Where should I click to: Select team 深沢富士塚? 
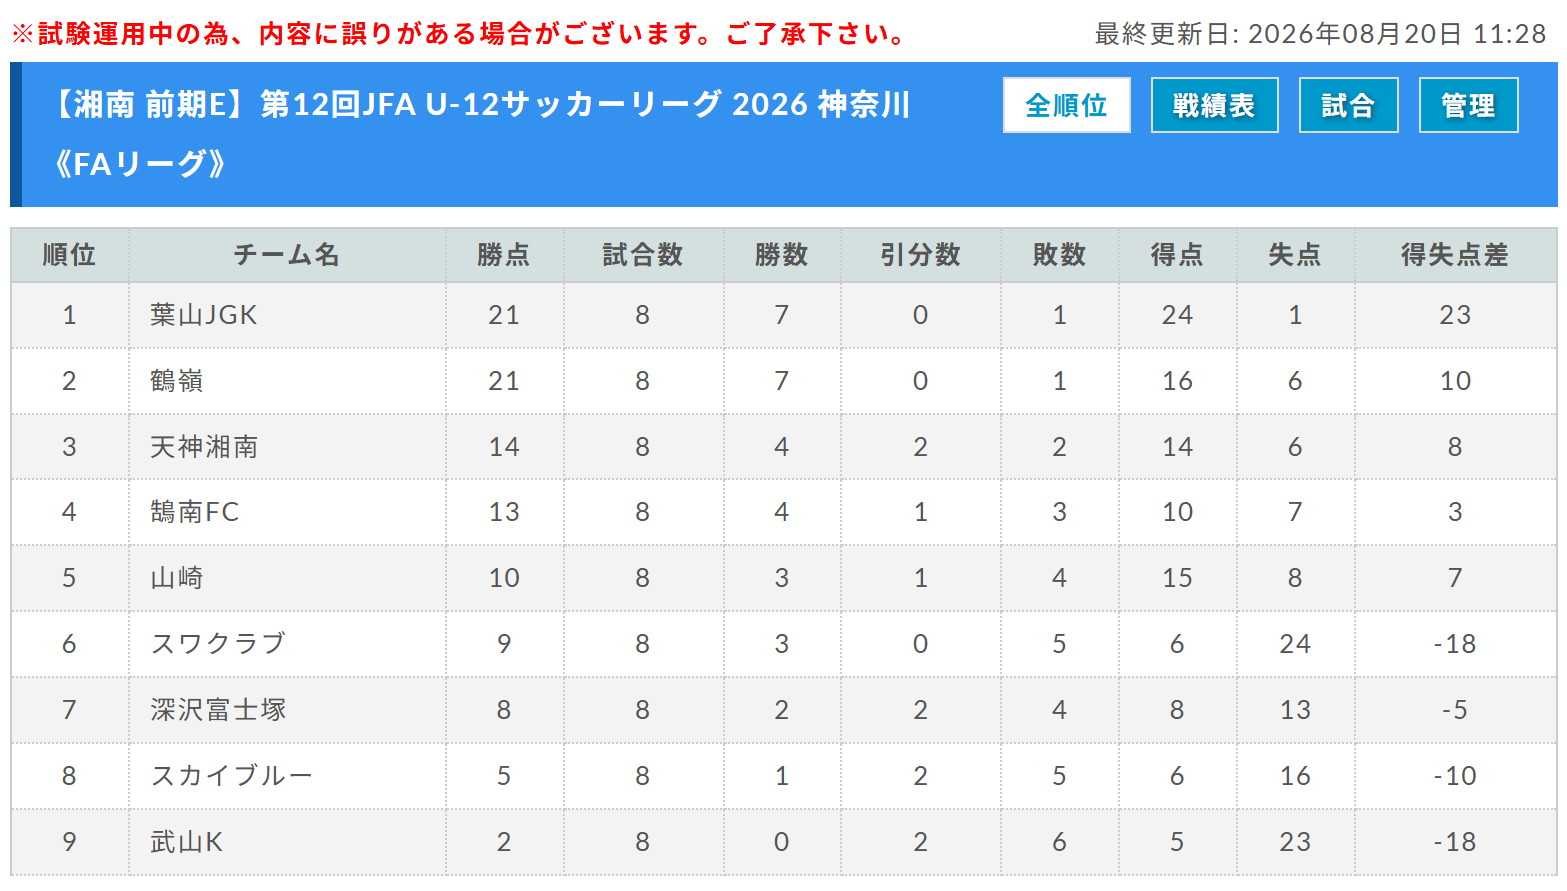click(218, 710)
